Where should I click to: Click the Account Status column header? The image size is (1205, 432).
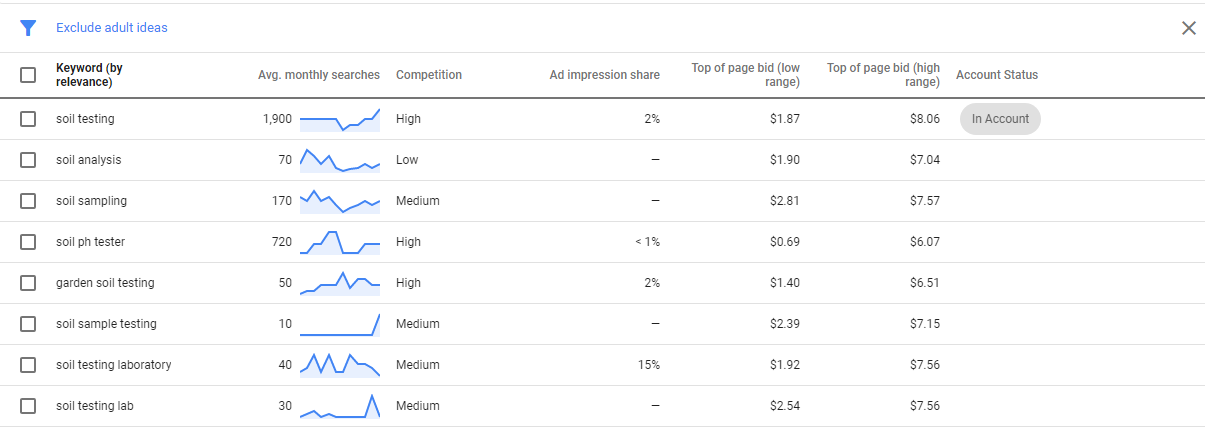[x=997, y=75]
